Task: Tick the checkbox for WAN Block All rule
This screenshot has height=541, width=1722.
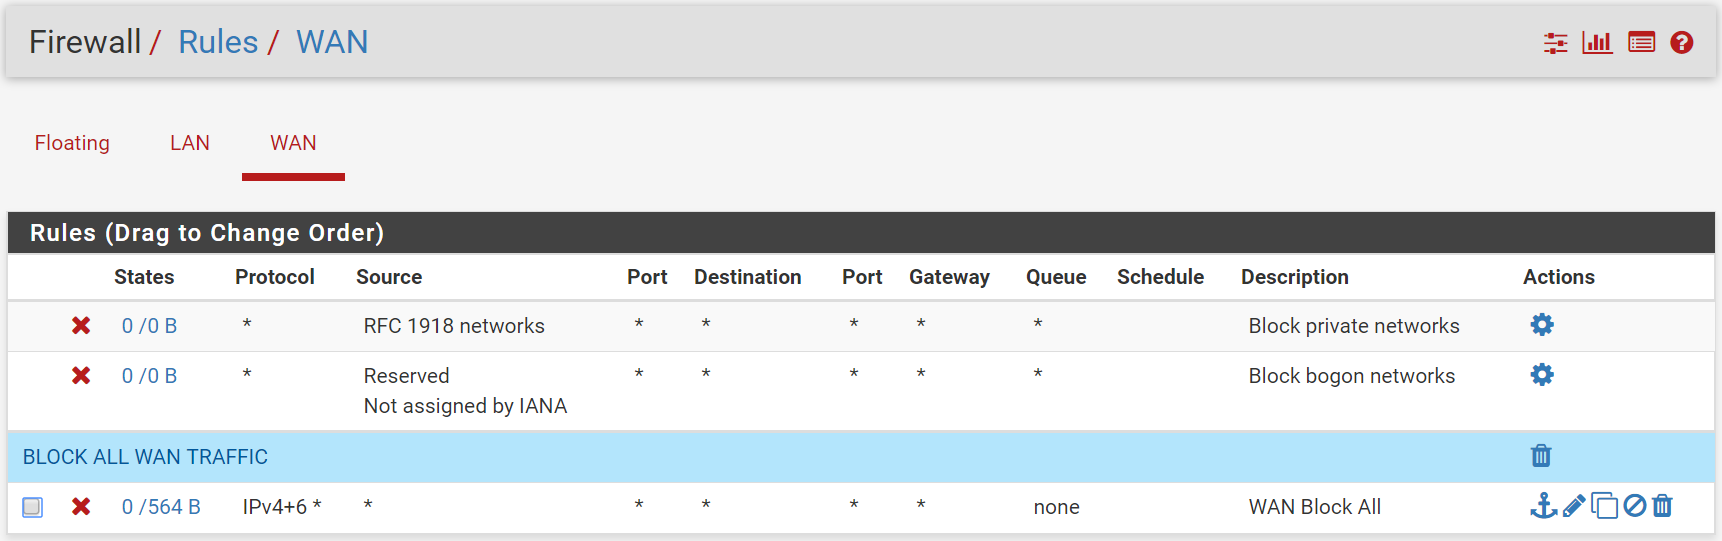Action: point(33,507)
